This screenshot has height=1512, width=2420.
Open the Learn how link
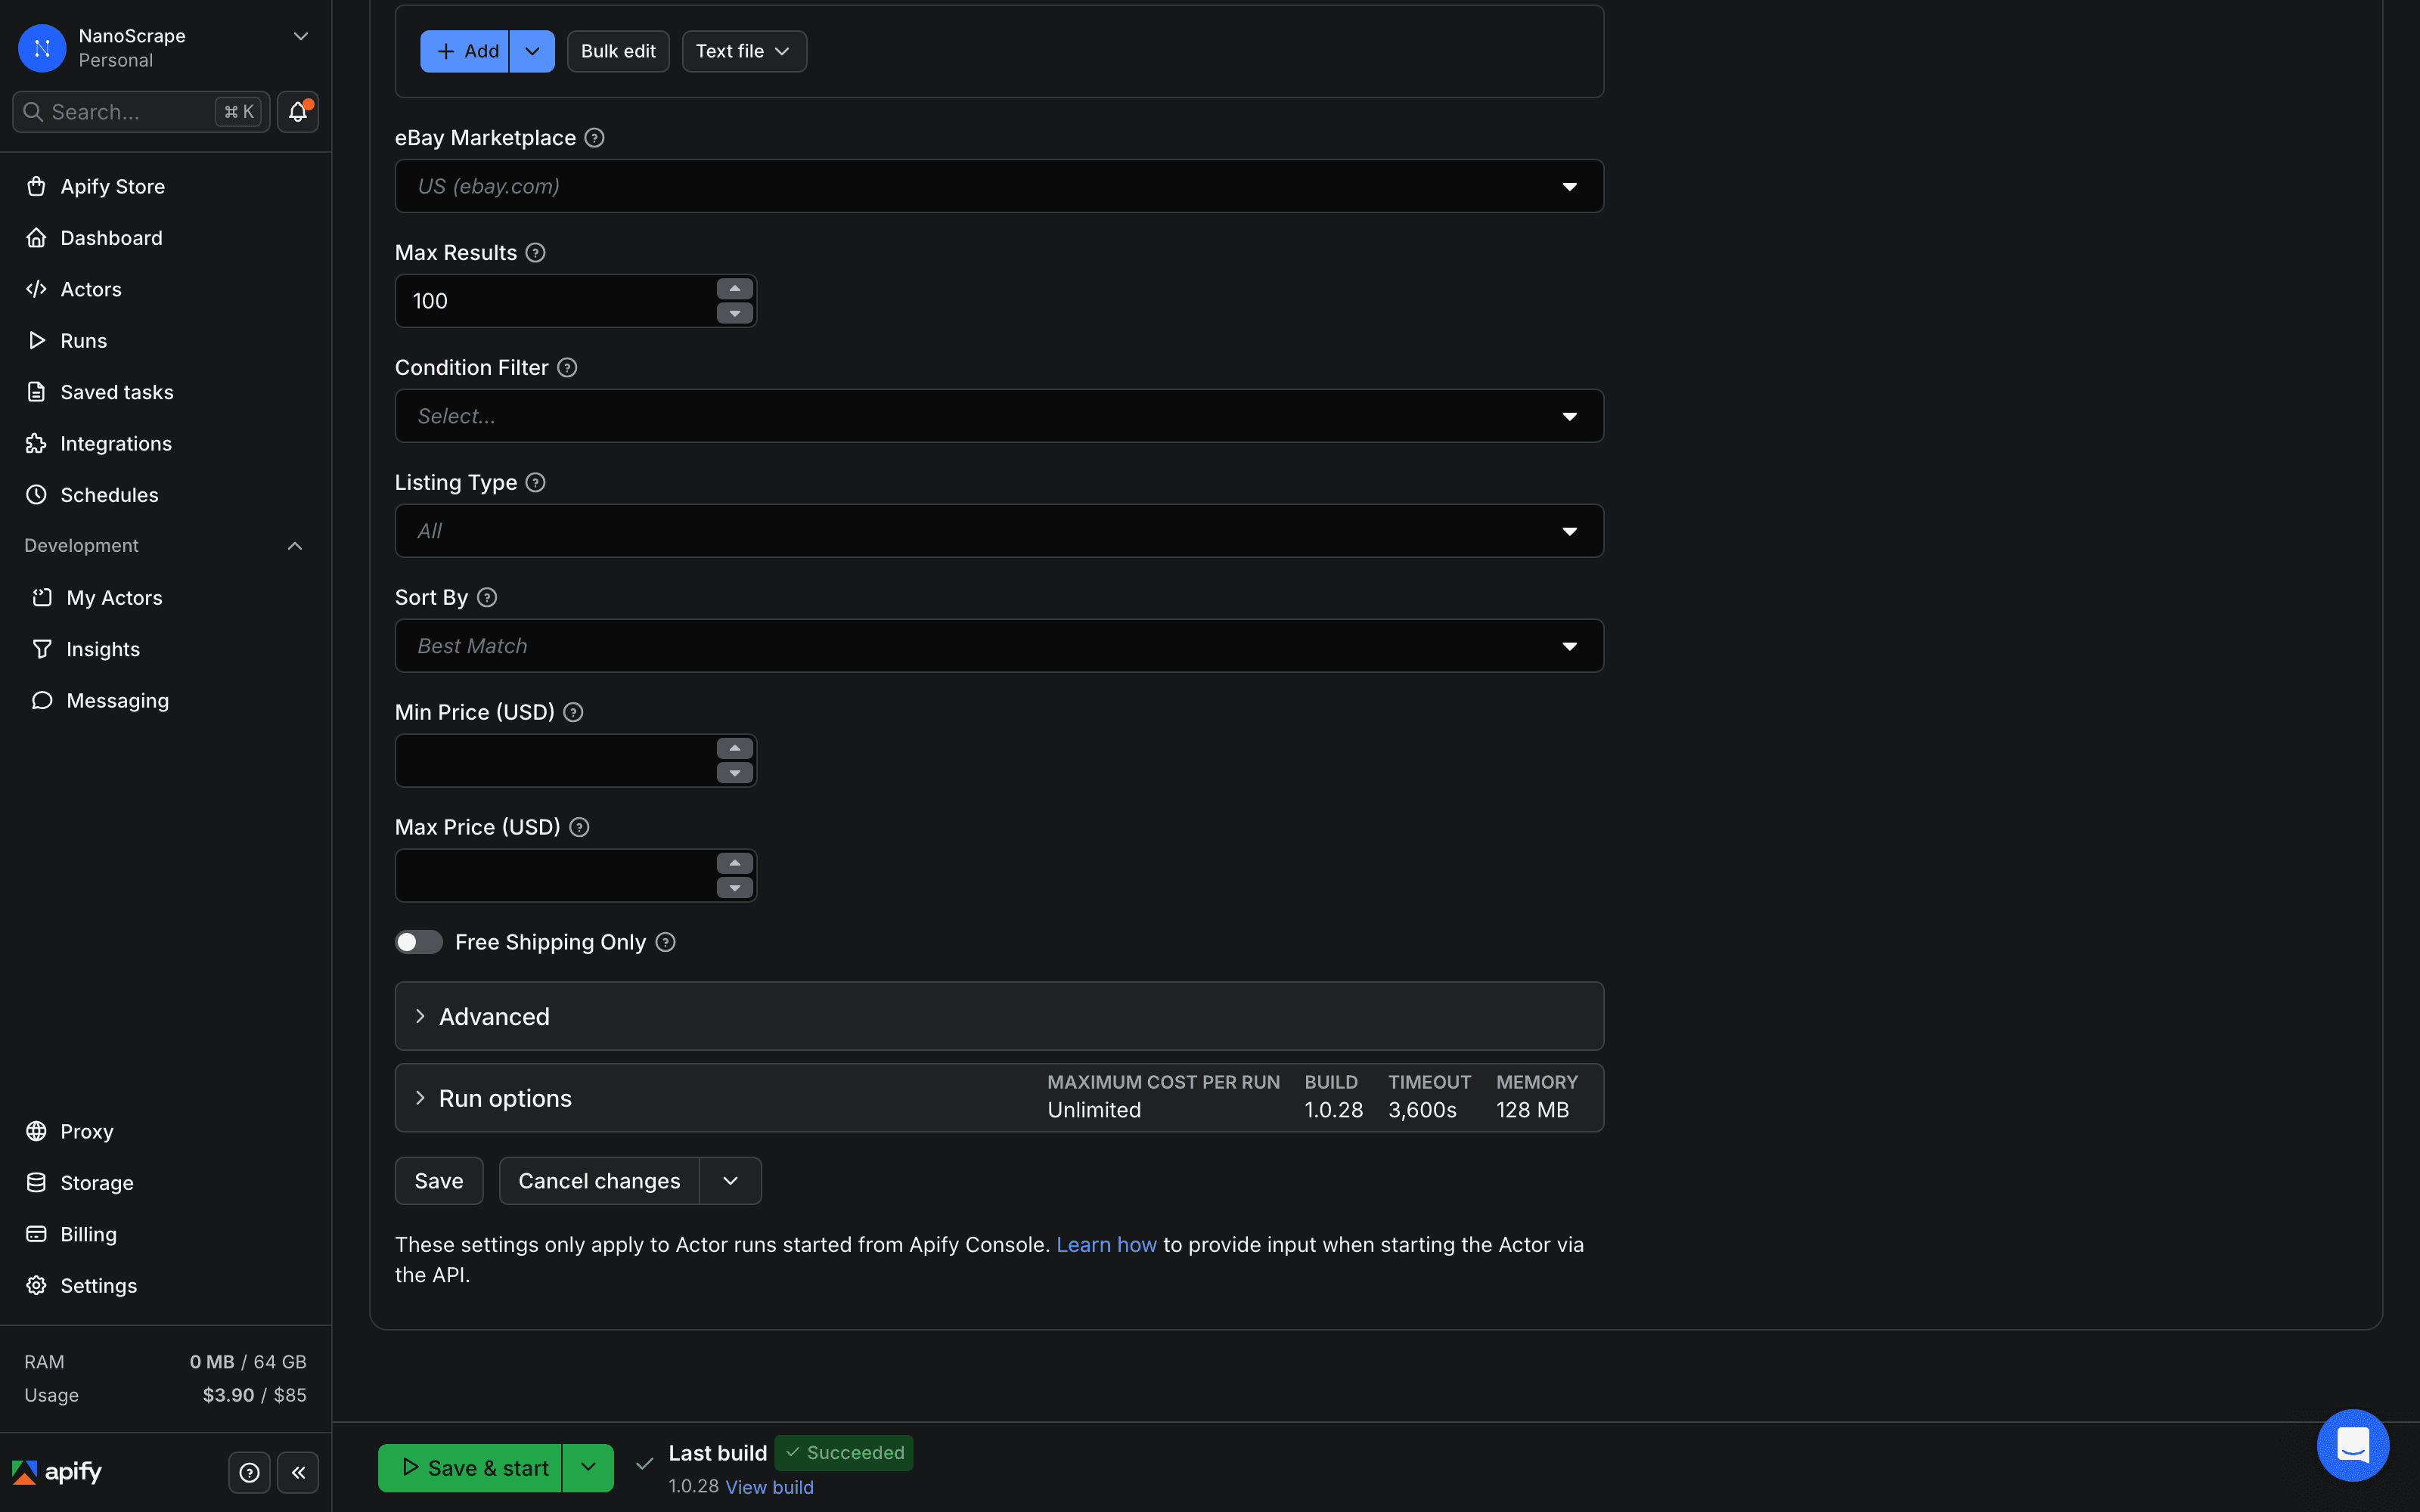(x=1106, y=1245)
